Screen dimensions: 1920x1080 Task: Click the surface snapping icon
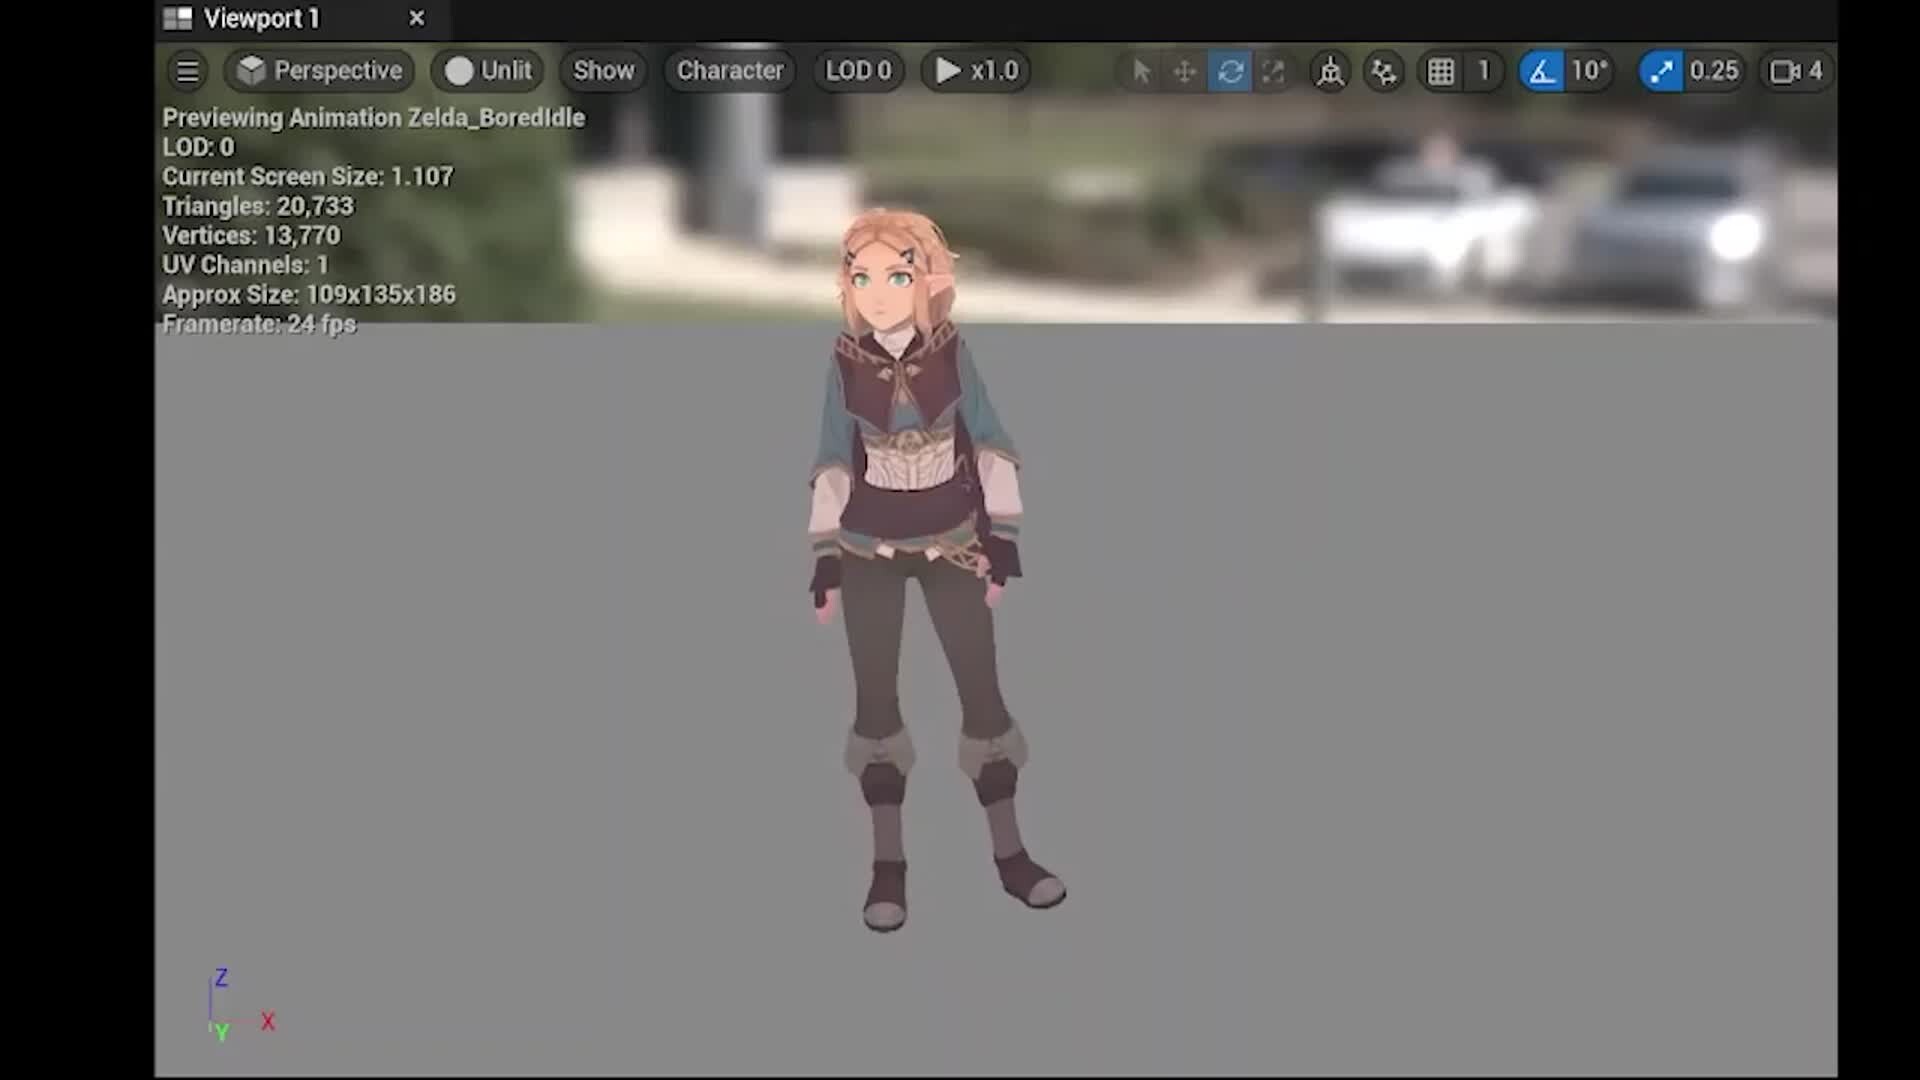pyautogui.click(x=1385, y=71)
